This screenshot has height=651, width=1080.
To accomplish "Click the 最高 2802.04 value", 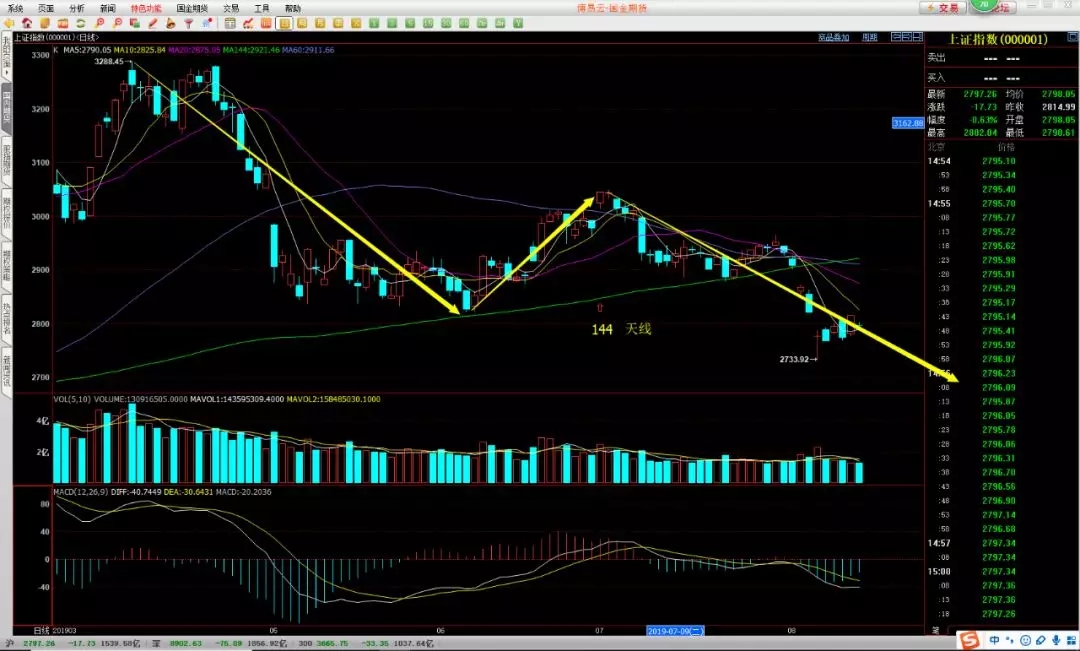I will 980,132.
